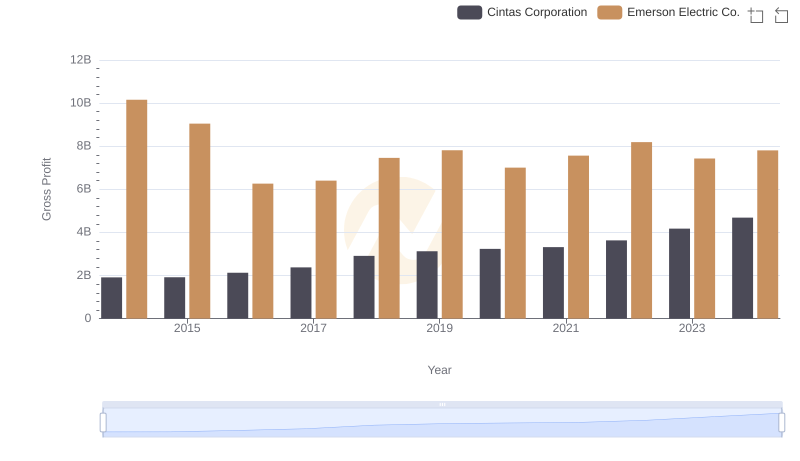The width and height of the screenshot is (800, 461).
Task: Click the 2015 x-axis label
Action: (187, 328)
